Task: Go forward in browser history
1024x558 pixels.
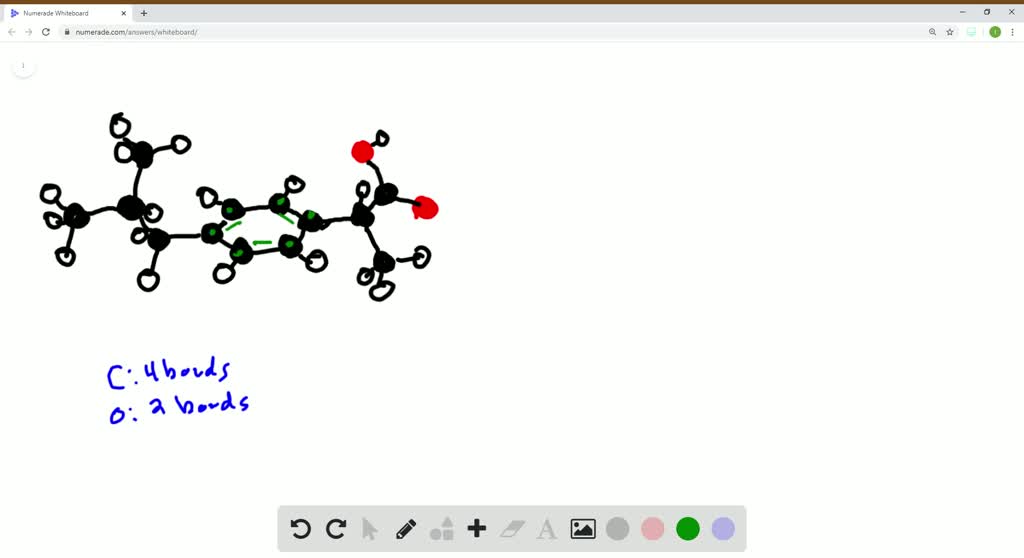Action: (29, 32)
